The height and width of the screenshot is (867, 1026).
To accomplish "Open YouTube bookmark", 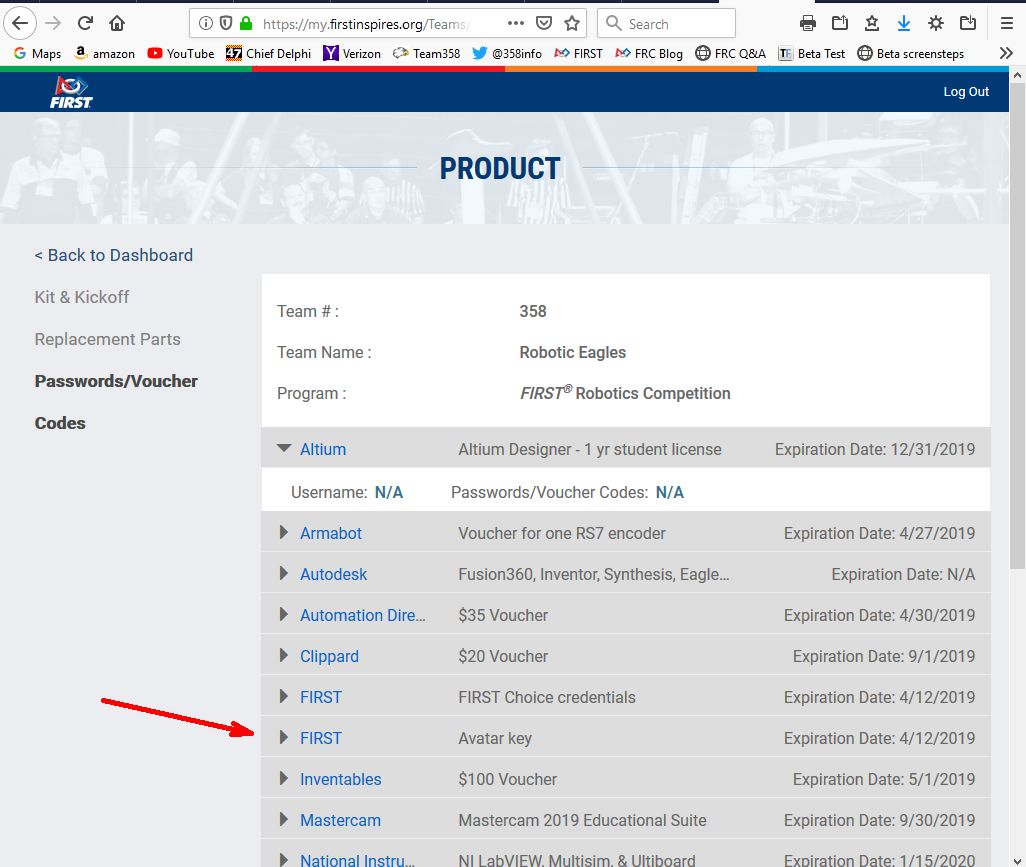I will coord(181,54).
